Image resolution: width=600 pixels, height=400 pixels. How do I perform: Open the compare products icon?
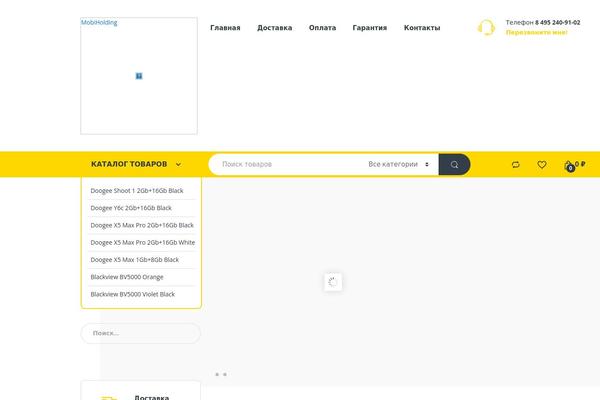[x=515, y=165]
